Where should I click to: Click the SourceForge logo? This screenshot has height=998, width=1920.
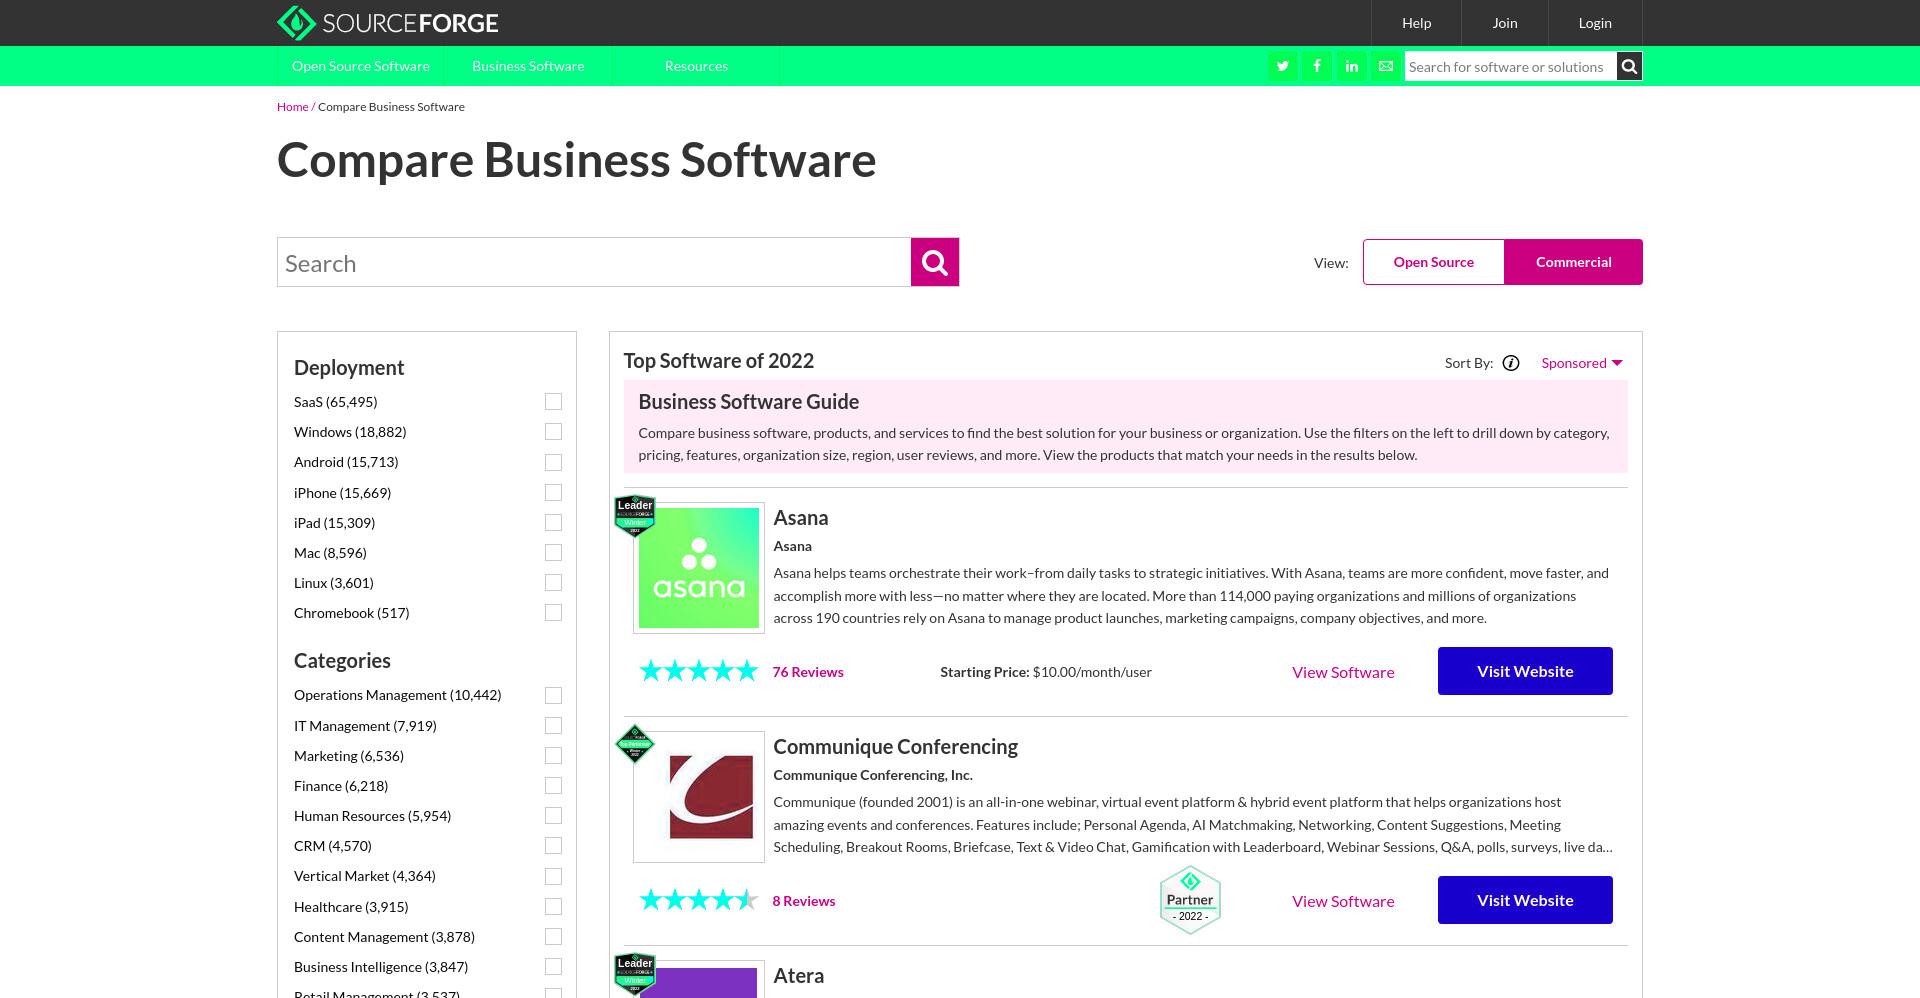coord(387,22)
